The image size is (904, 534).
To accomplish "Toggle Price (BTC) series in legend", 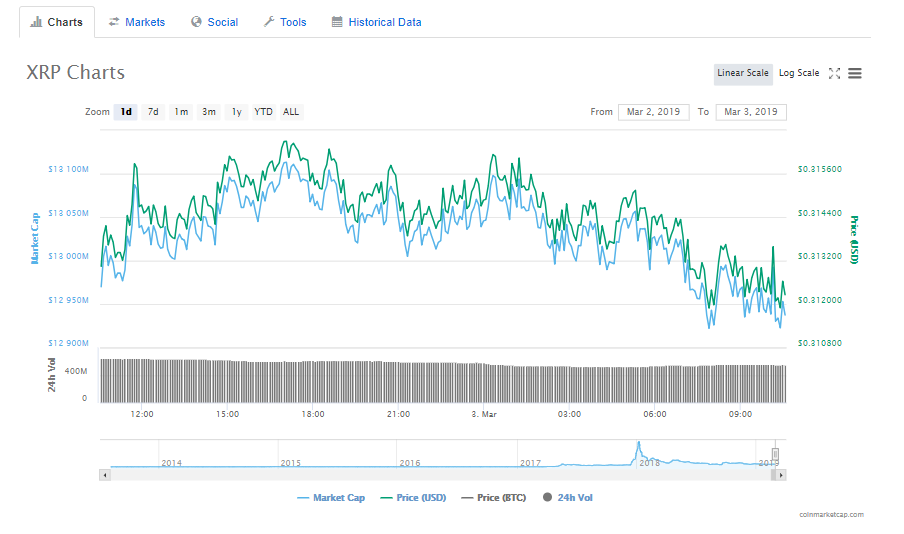I will click(x=494, y=498).
